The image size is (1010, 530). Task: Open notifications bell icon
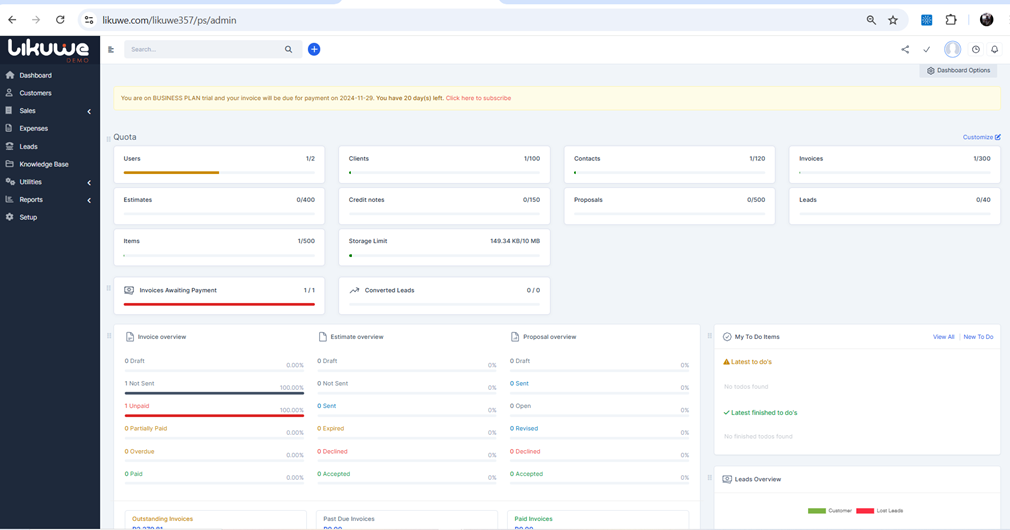point(994,49)
